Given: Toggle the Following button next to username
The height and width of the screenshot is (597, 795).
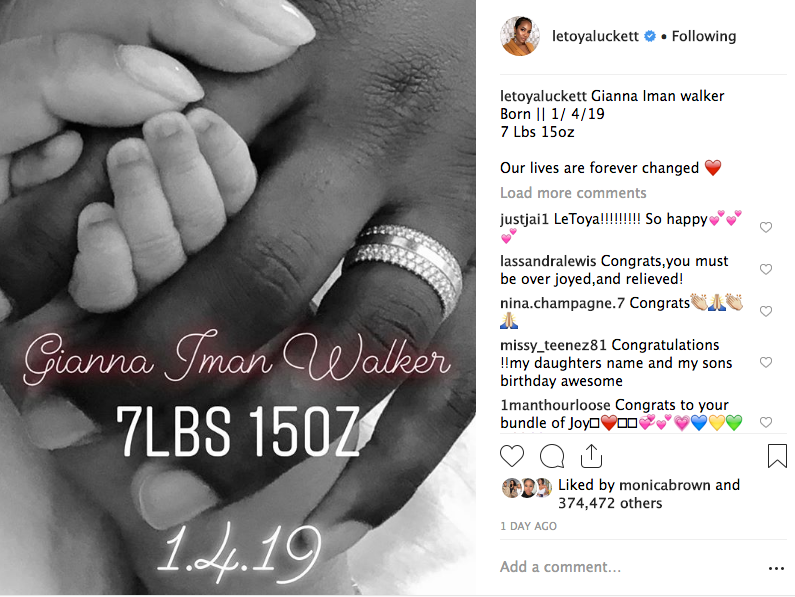Looking at the screenshot, I should 704,37.
